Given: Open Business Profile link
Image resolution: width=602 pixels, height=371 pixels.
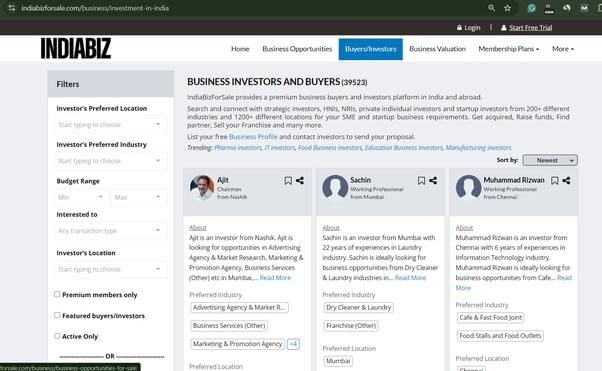Looking at the screenshot, I should tap(253, 137).
